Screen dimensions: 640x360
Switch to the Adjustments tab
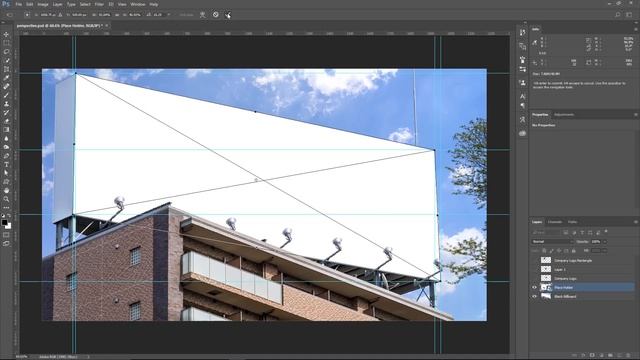(x=564, y=115)
